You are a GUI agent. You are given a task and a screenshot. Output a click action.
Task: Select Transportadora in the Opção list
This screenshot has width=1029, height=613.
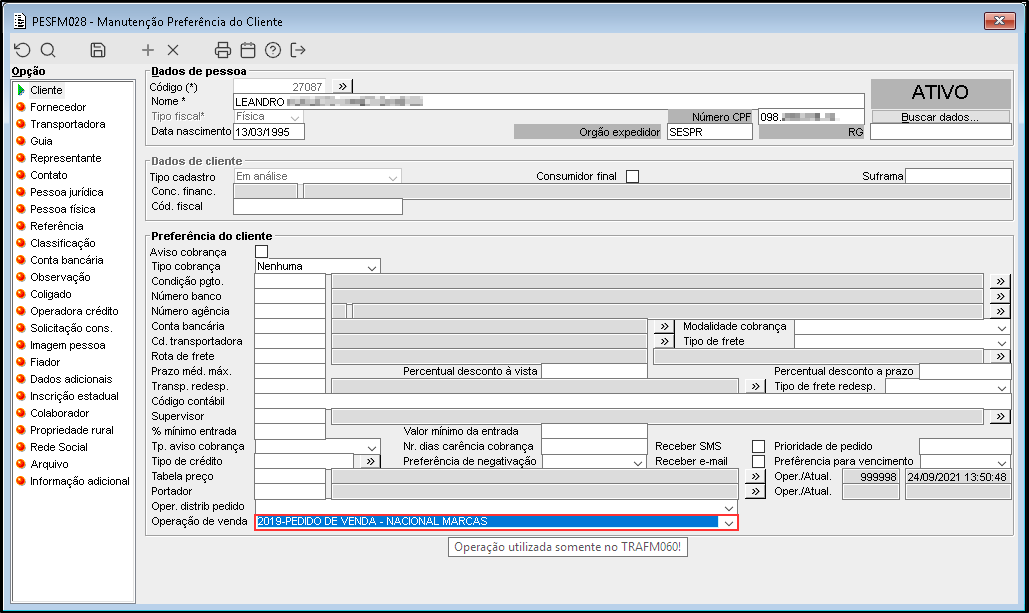pyautogui.click(x=68, y=124)
